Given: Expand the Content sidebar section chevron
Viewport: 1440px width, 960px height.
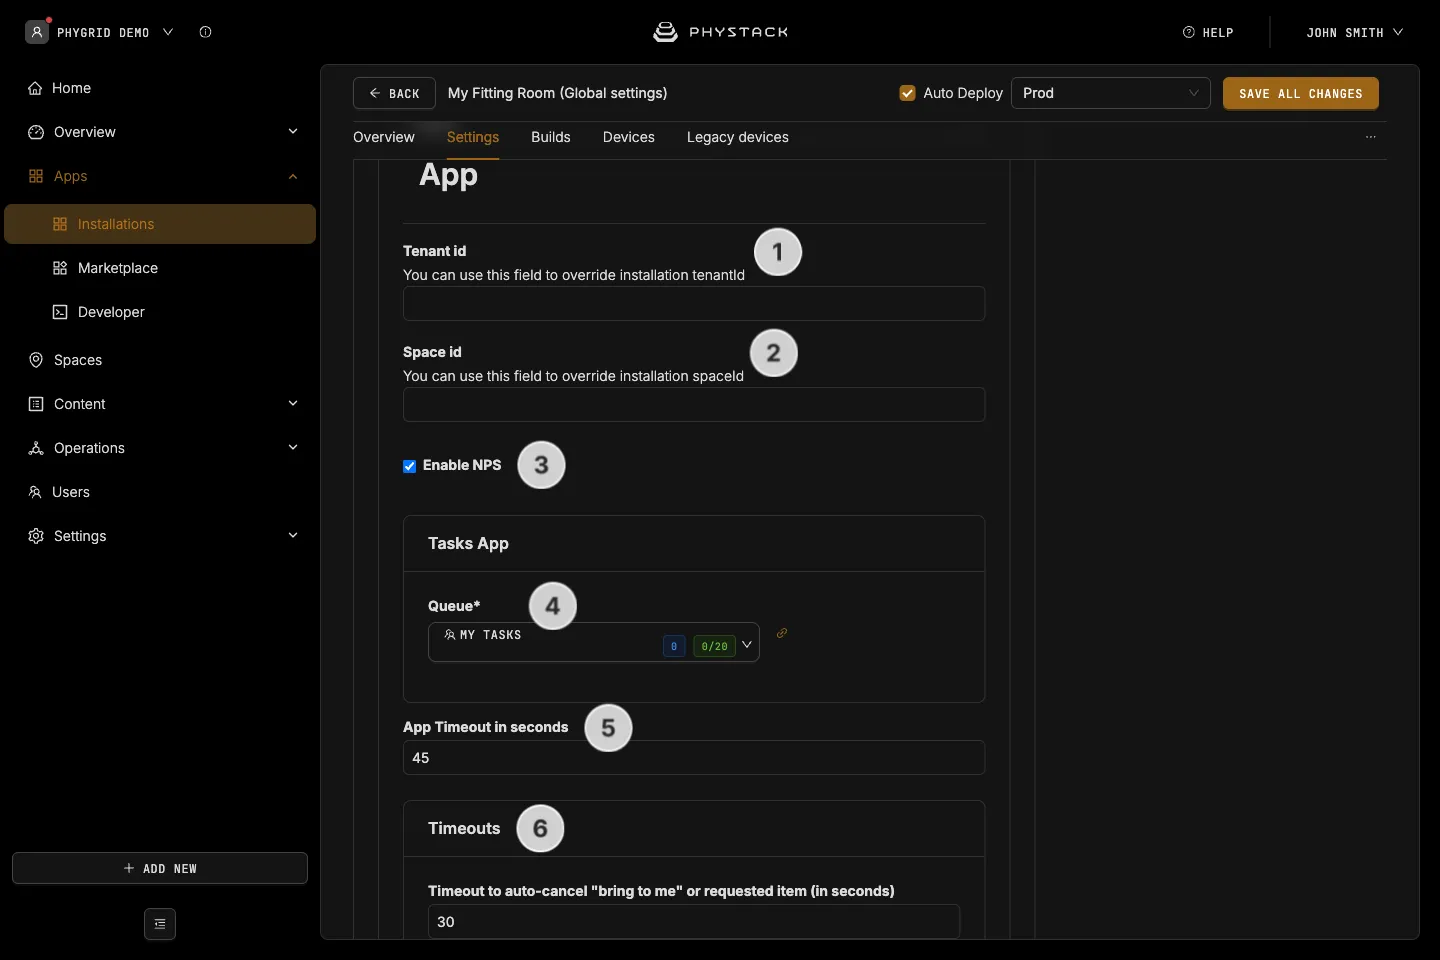Looking at the screenshot, I should click(x=293, y=403).
